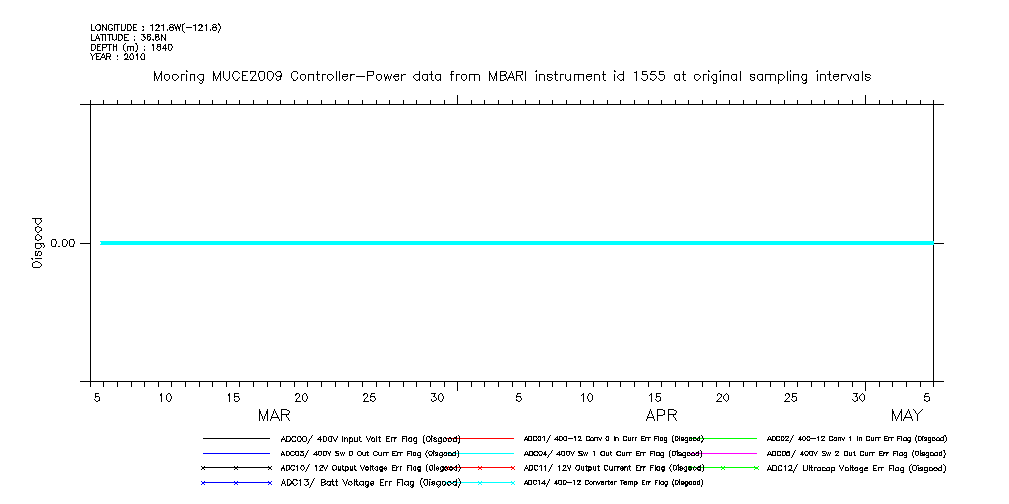Click the APR month label on x-axis

661,415
